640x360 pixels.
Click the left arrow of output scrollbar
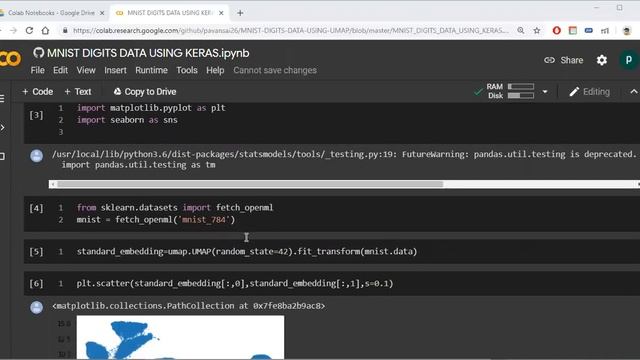[x=53, y=184]
